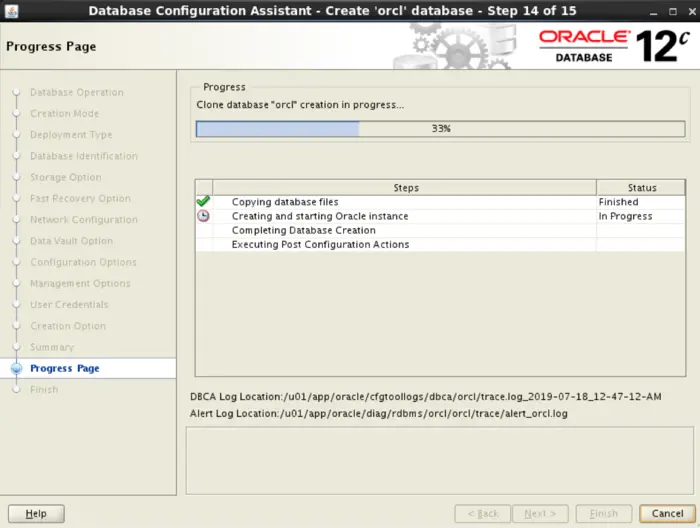Select User Credentials step in sidebar

(x=69, y=304)
